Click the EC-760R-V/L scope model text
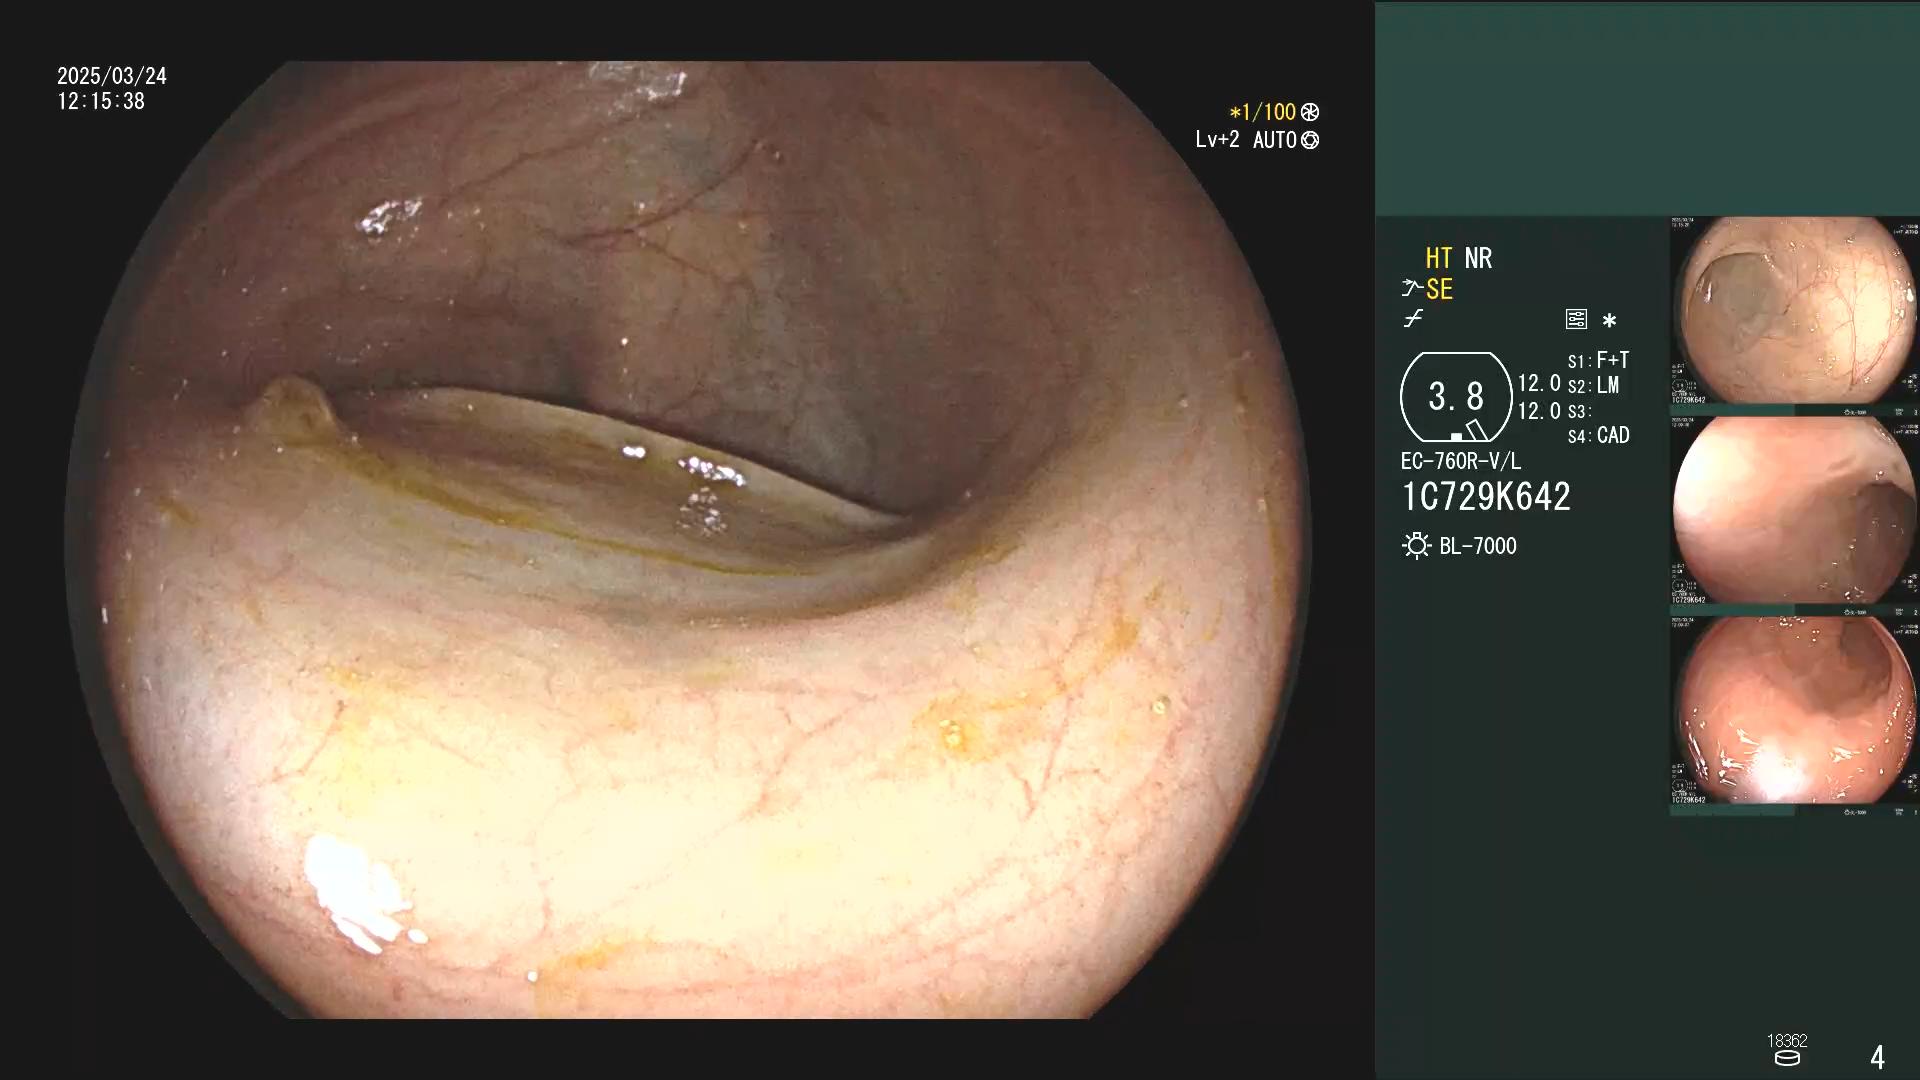Image resolution: width=1920 pixels, height=1080 pixels. (1461, 461)
